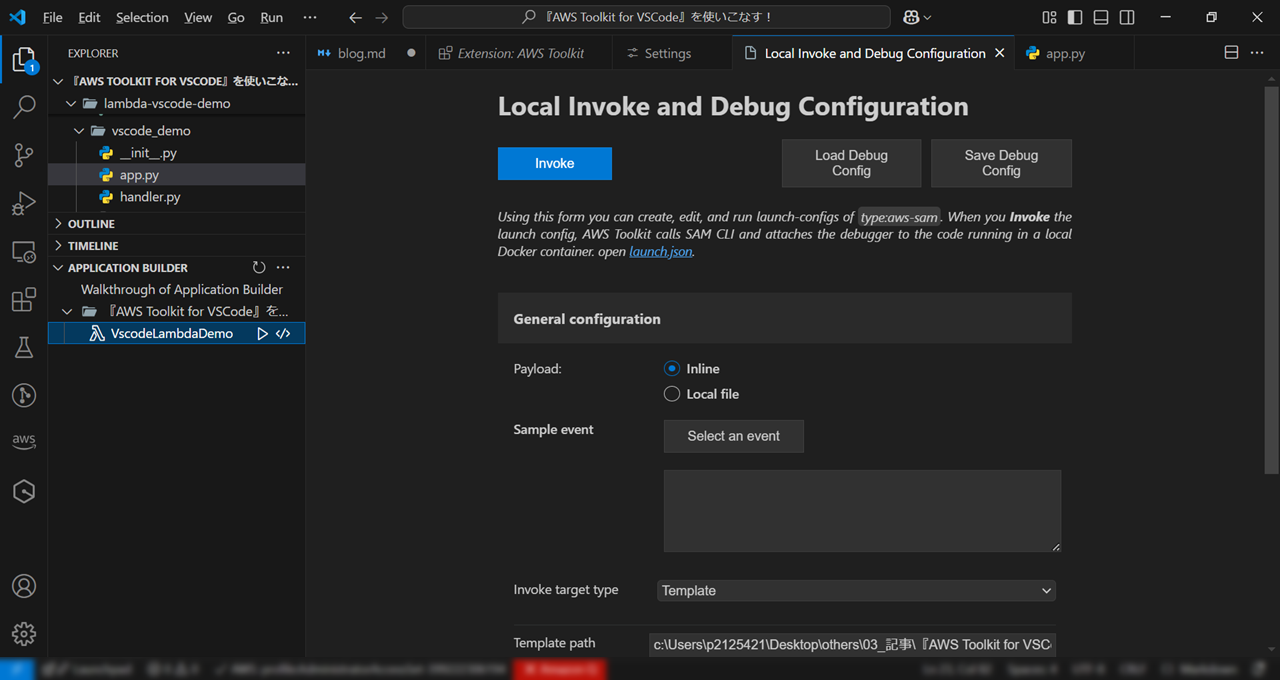Open the Source Control view

click(24, 155)
